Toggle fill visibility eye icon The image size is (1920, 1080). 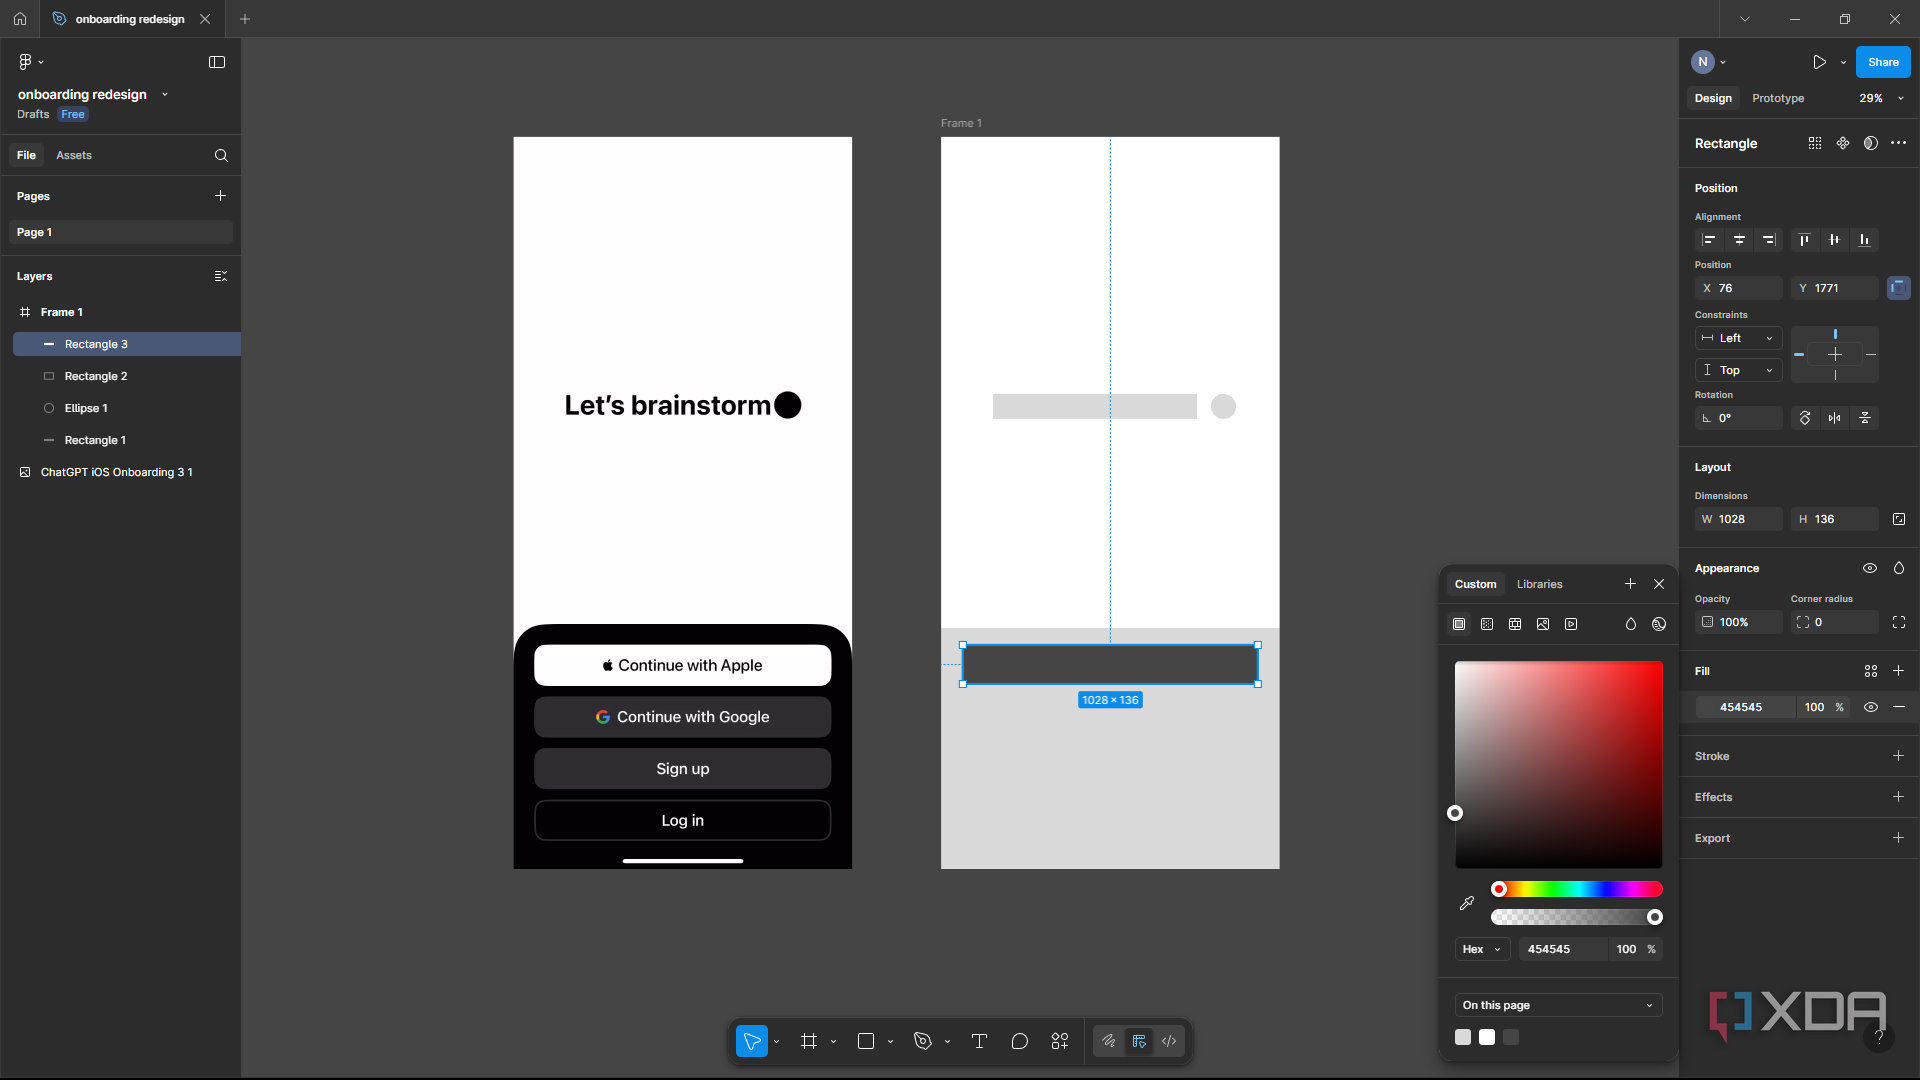[1871, 707]
